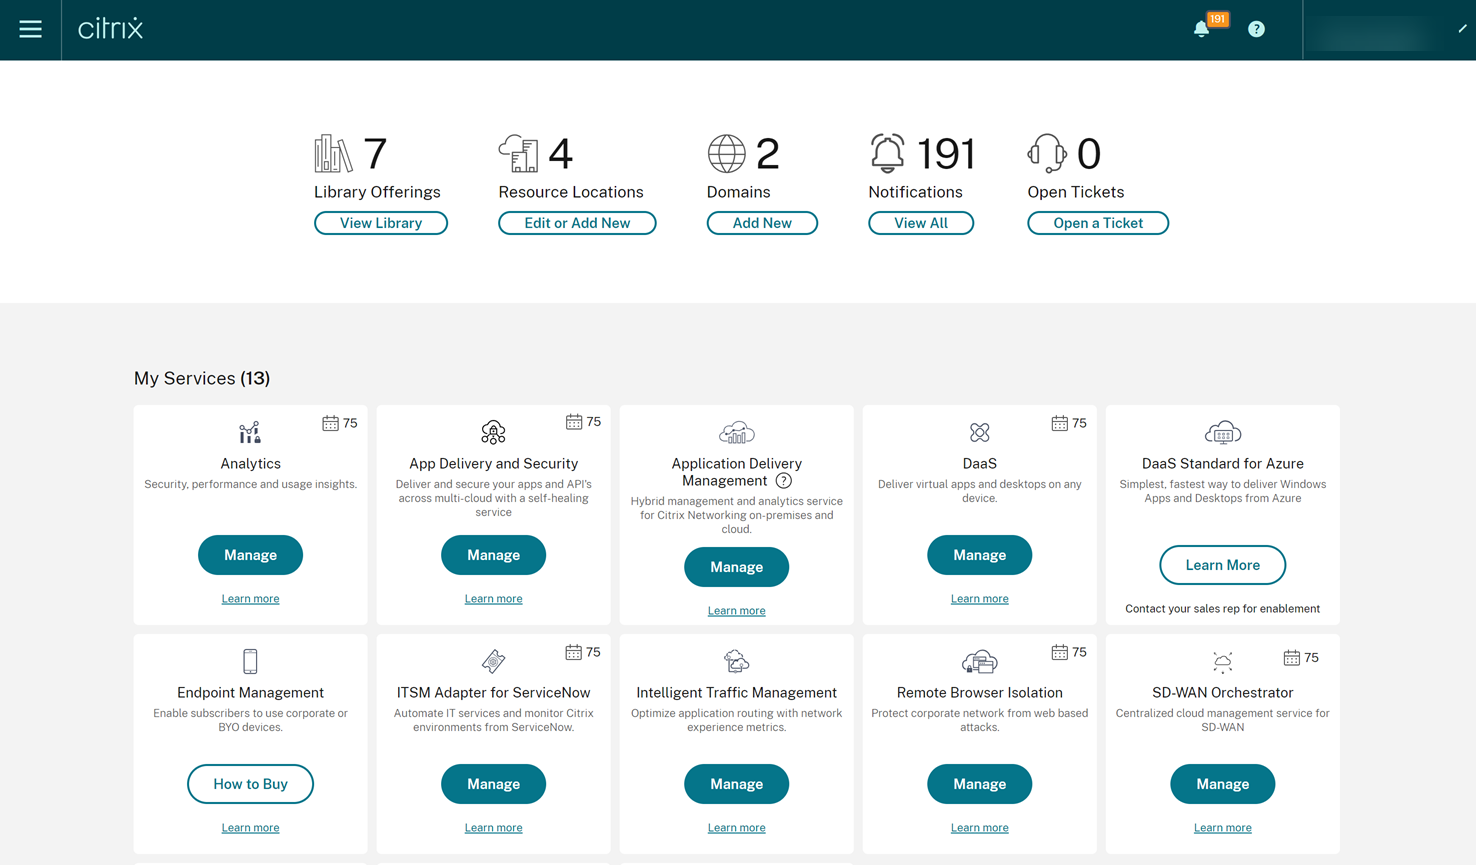1476x865 pixels.
Task: Click the Domains globe icon
Action: [x=727, y=154]
